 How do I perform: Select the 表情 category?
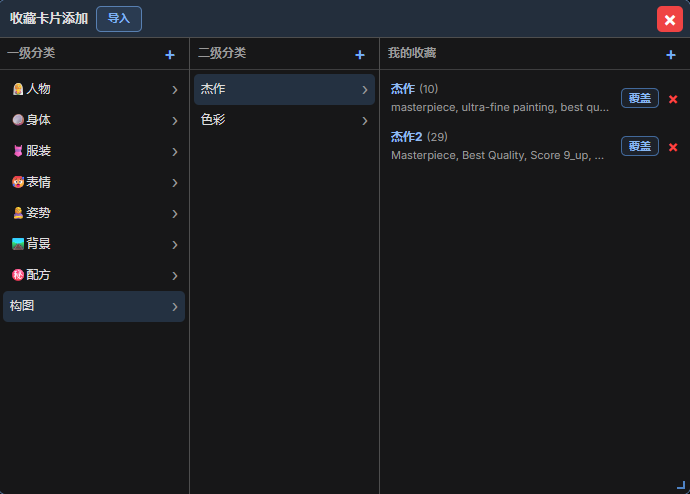click(94, 182)
